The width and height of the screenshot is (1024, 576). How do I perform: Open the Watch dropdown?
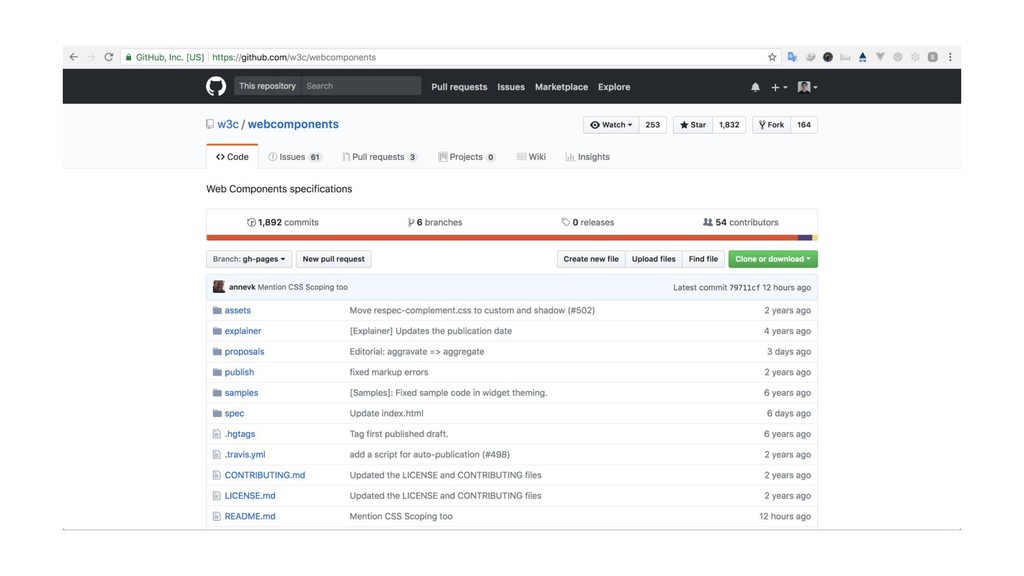(611, 125)
